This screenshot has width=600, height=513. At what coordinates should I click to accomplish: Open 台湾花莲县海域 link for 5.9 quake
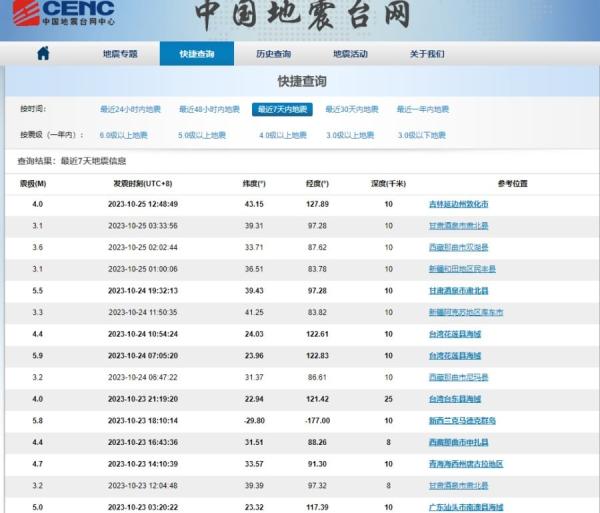tap(455, 356)
